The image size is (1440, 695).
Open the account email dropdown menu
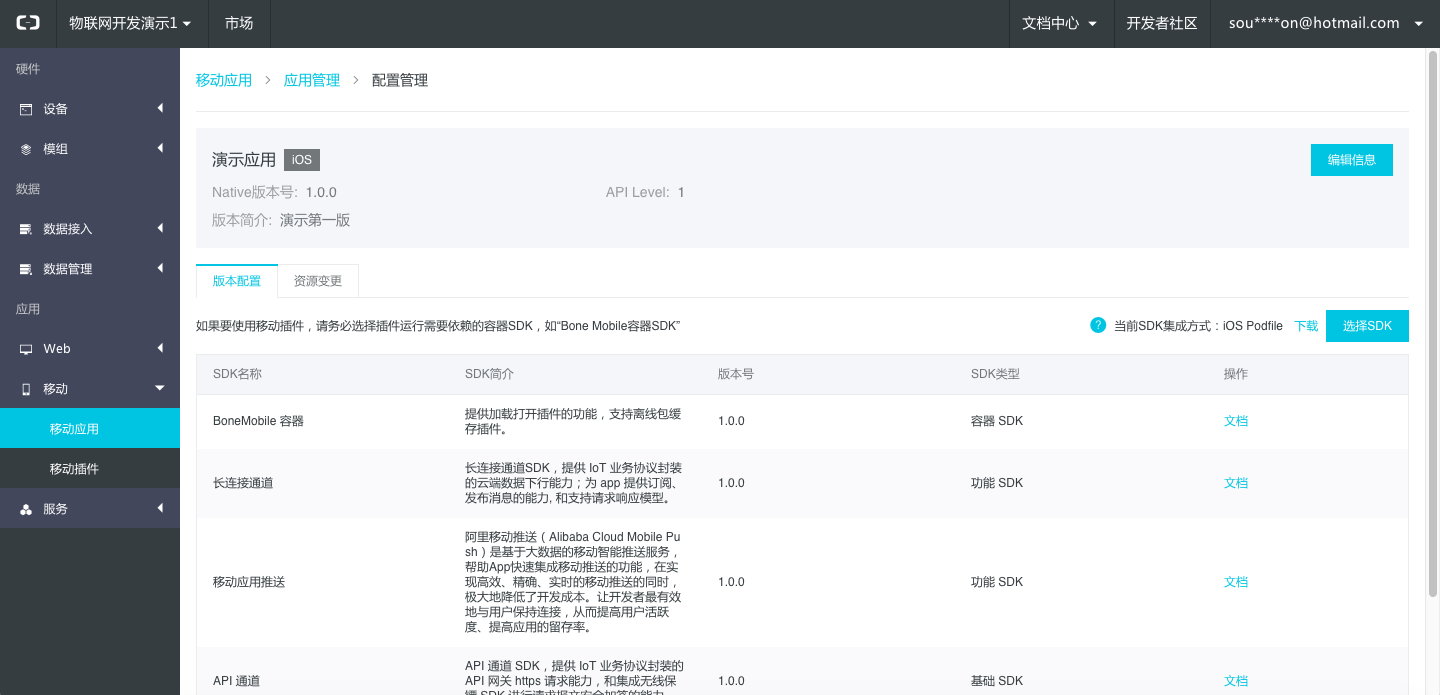tap(1325, 23)
